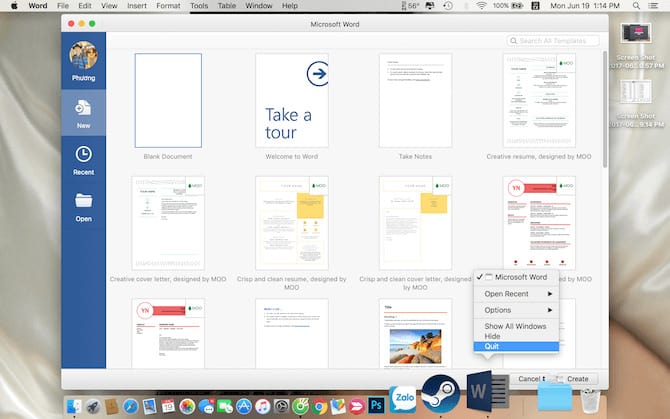This screenshot has height=419, width=670.
Task: Click the Phương account profile picture
Action: pos(83,58)
